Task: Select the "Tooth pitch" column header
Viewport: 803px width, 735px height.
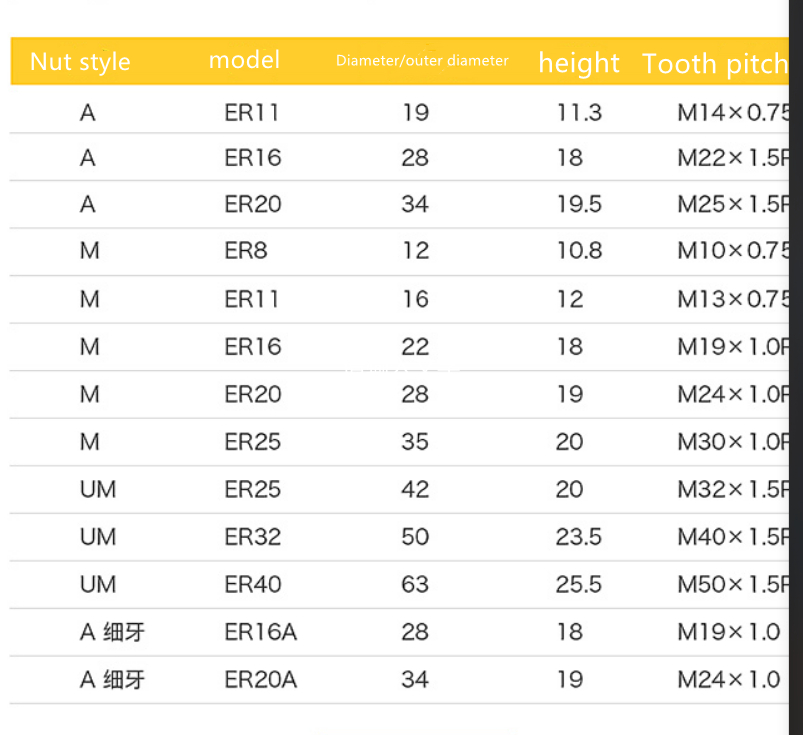Action: pos(714,64)
